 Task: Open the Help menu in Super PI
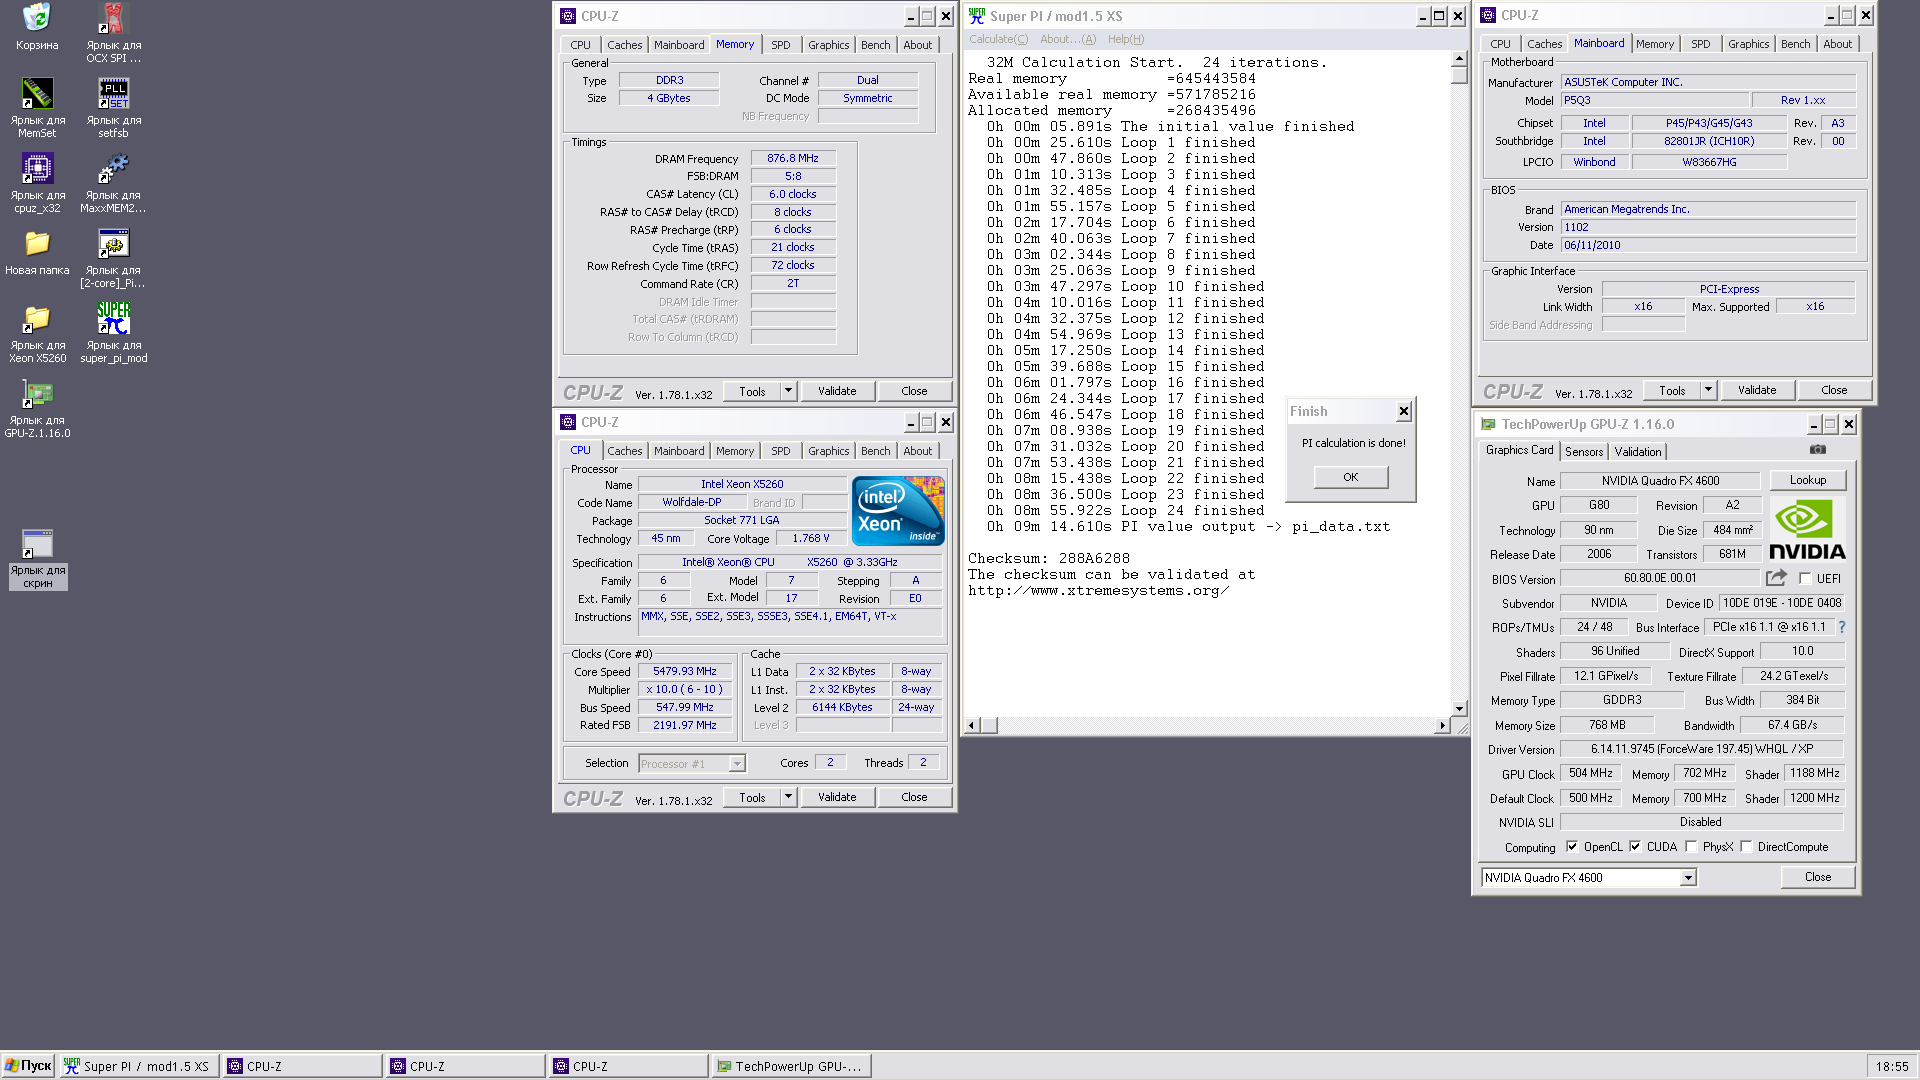tap(1125, 39)
